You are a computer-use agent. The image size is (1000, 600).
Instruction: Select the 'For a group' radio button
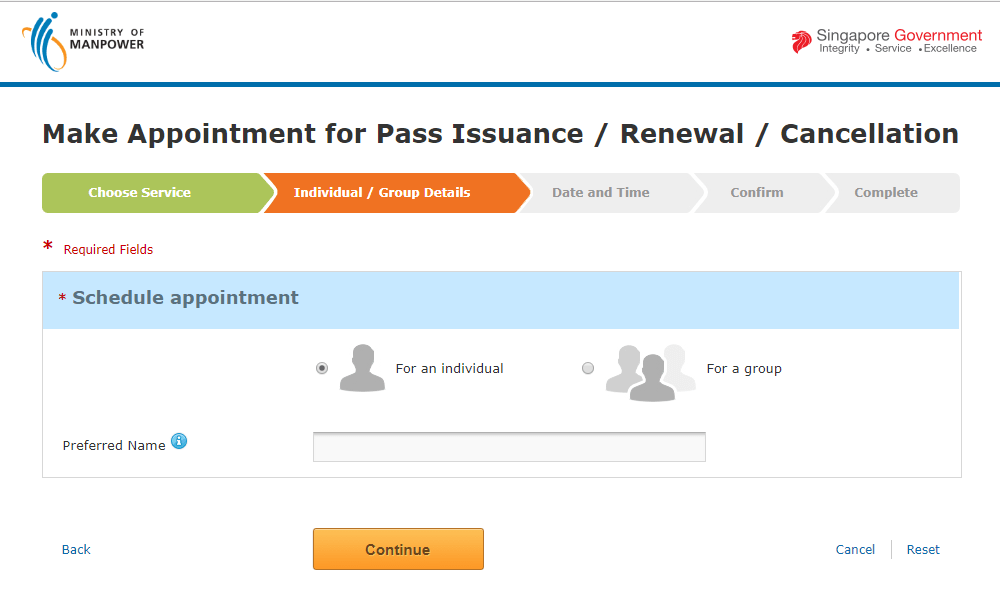pos(588,368)
